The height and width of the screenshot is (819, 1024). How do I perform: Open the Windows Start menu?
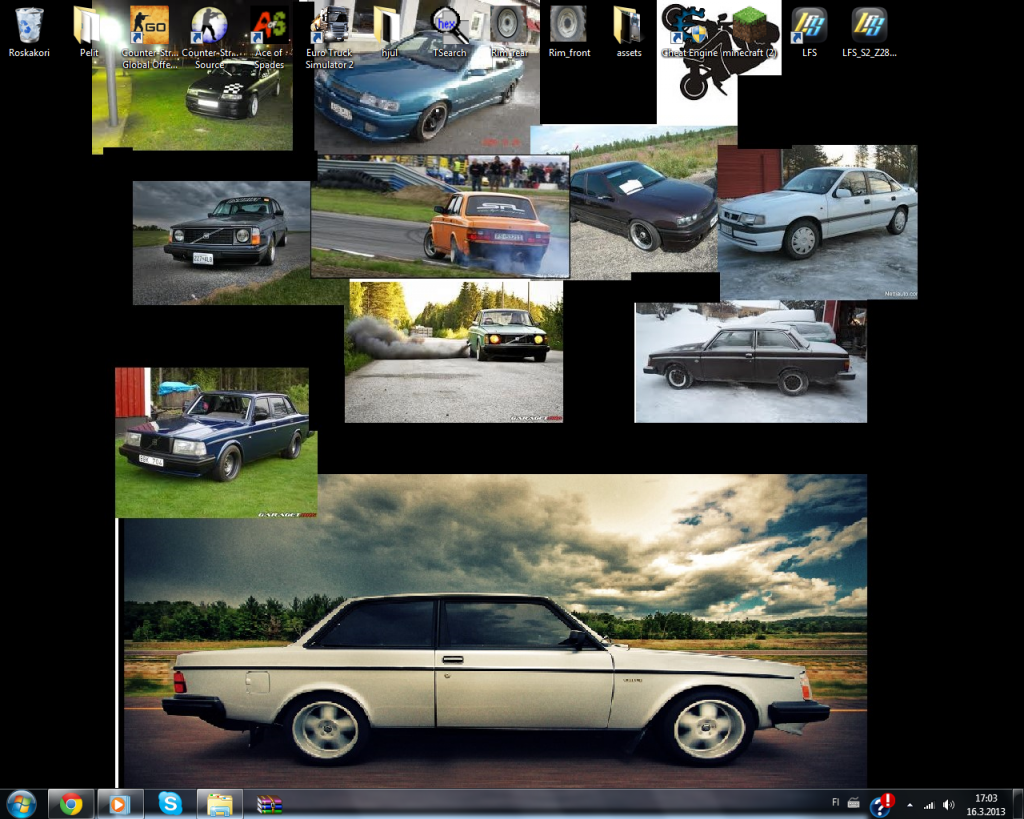click(22, 804)
